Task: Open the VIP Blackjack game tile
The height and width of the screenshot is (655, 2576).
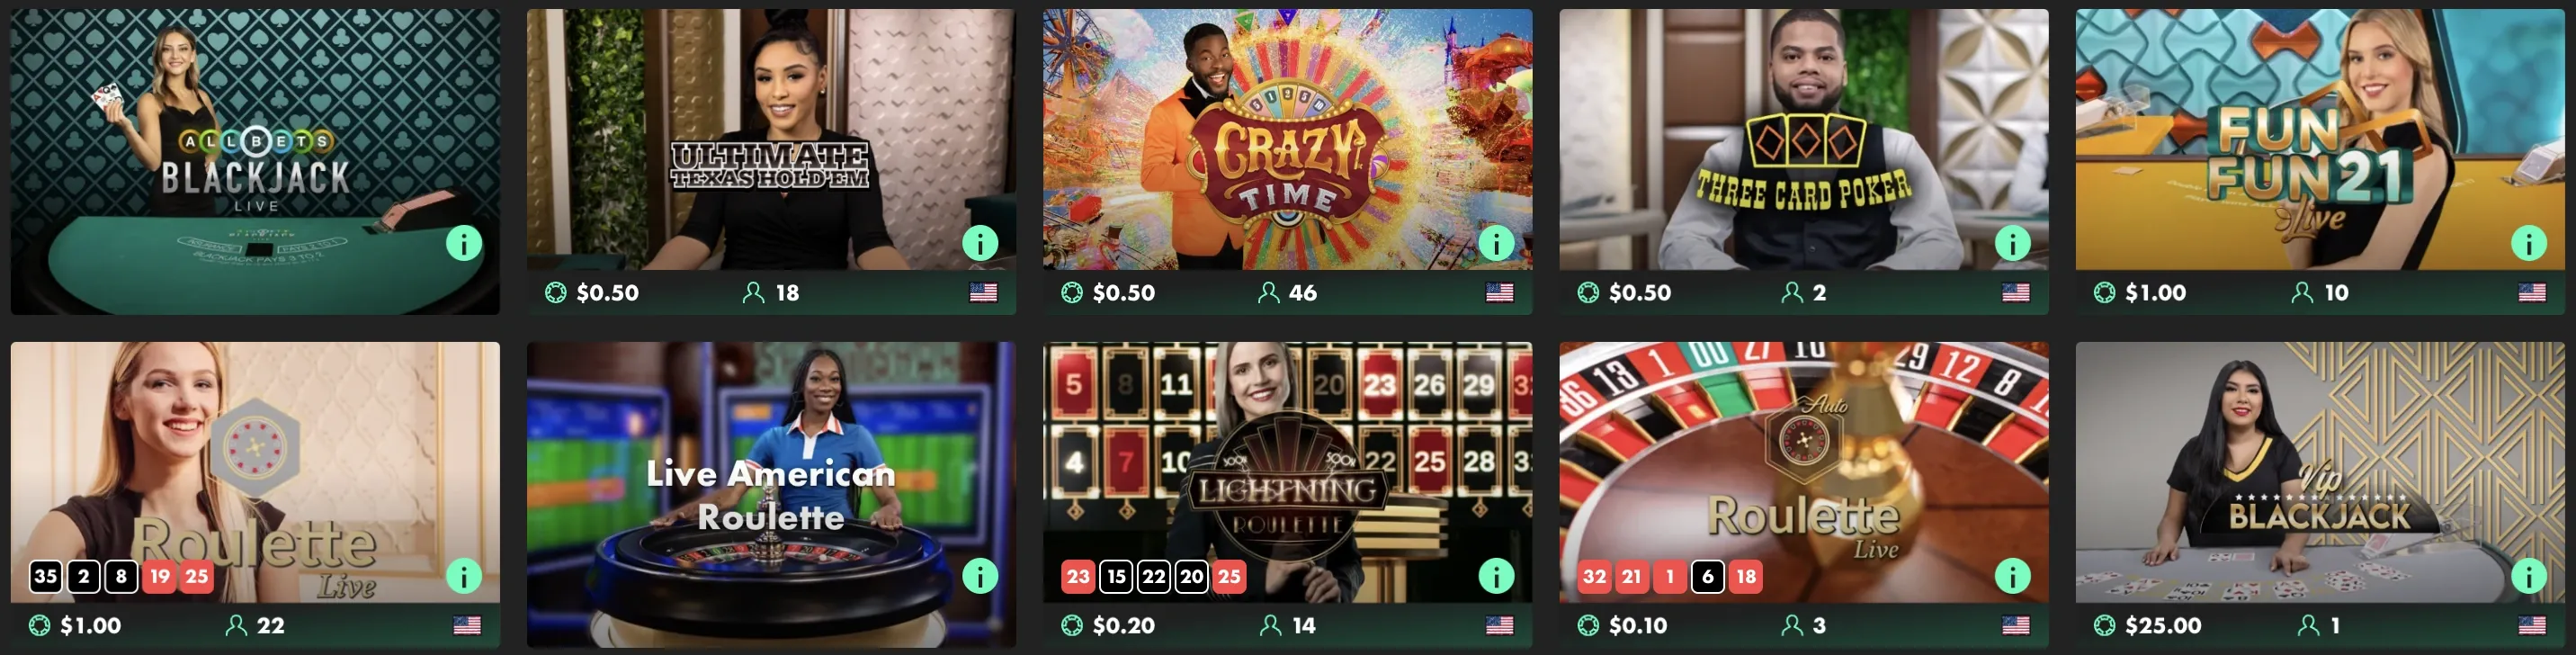Action: (2320, 472)
